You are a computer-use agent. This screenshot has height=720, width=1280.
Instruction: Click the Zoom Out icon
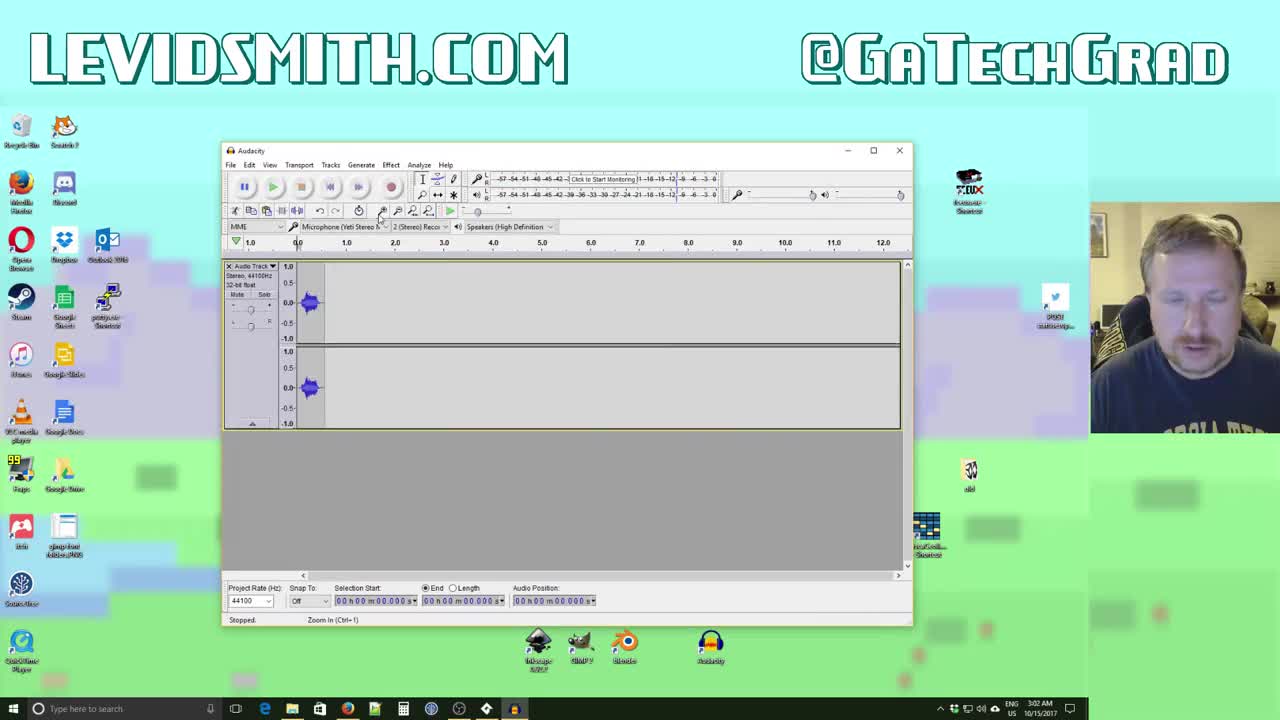397,211
